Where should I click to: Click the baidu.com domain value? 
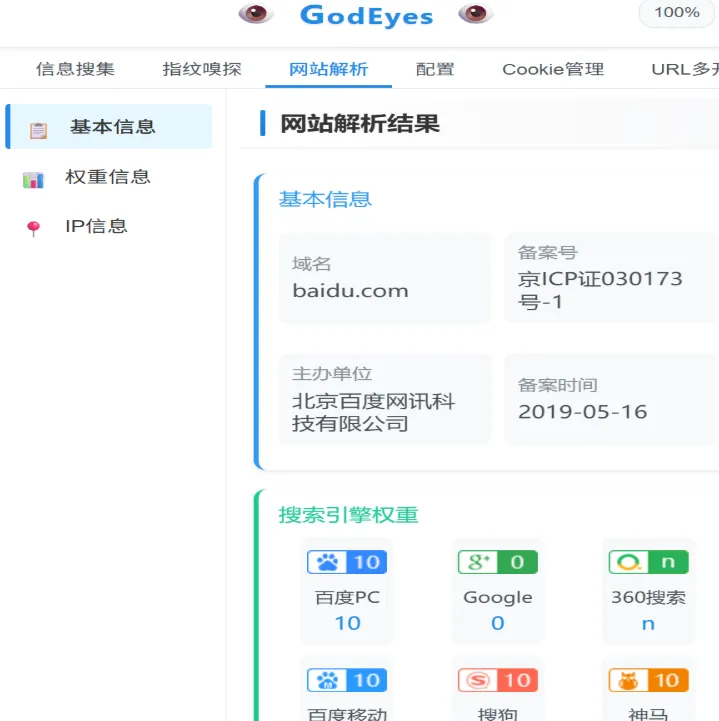(x=350, y=291)
